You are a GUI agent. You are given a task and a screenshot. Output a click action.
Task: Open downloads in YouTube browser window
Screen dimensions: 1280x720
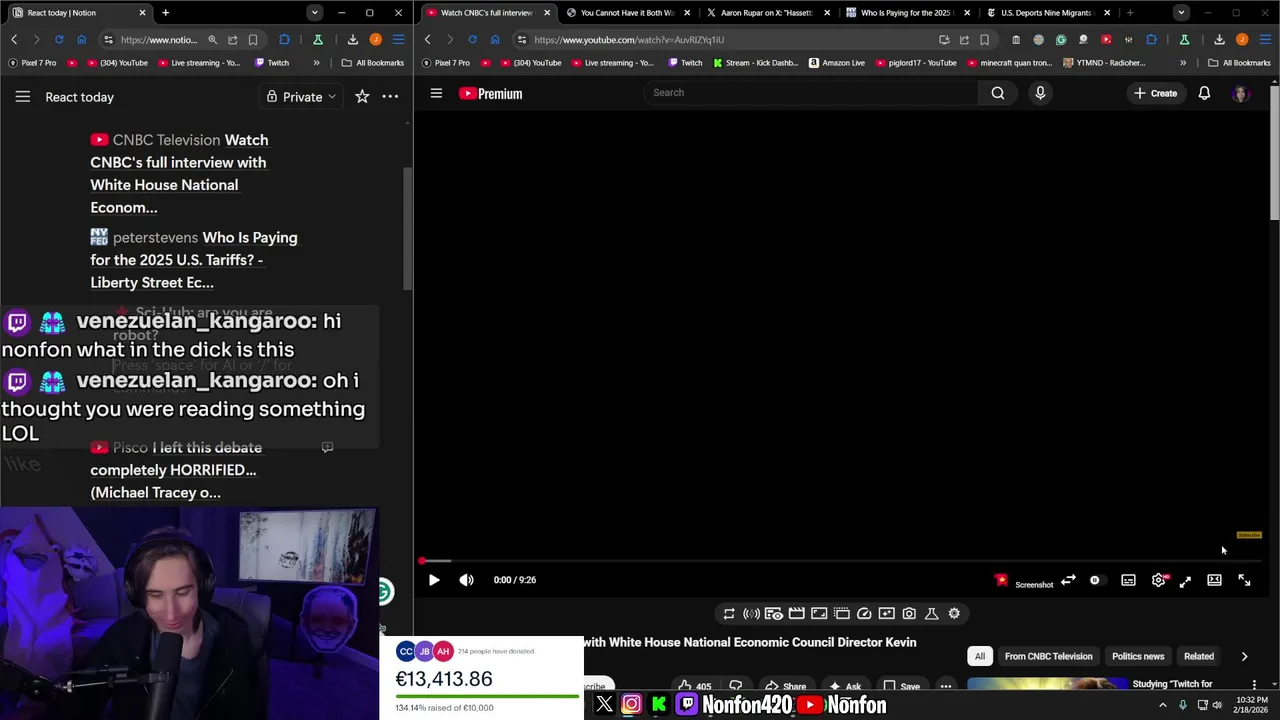tap(1219, 40)
